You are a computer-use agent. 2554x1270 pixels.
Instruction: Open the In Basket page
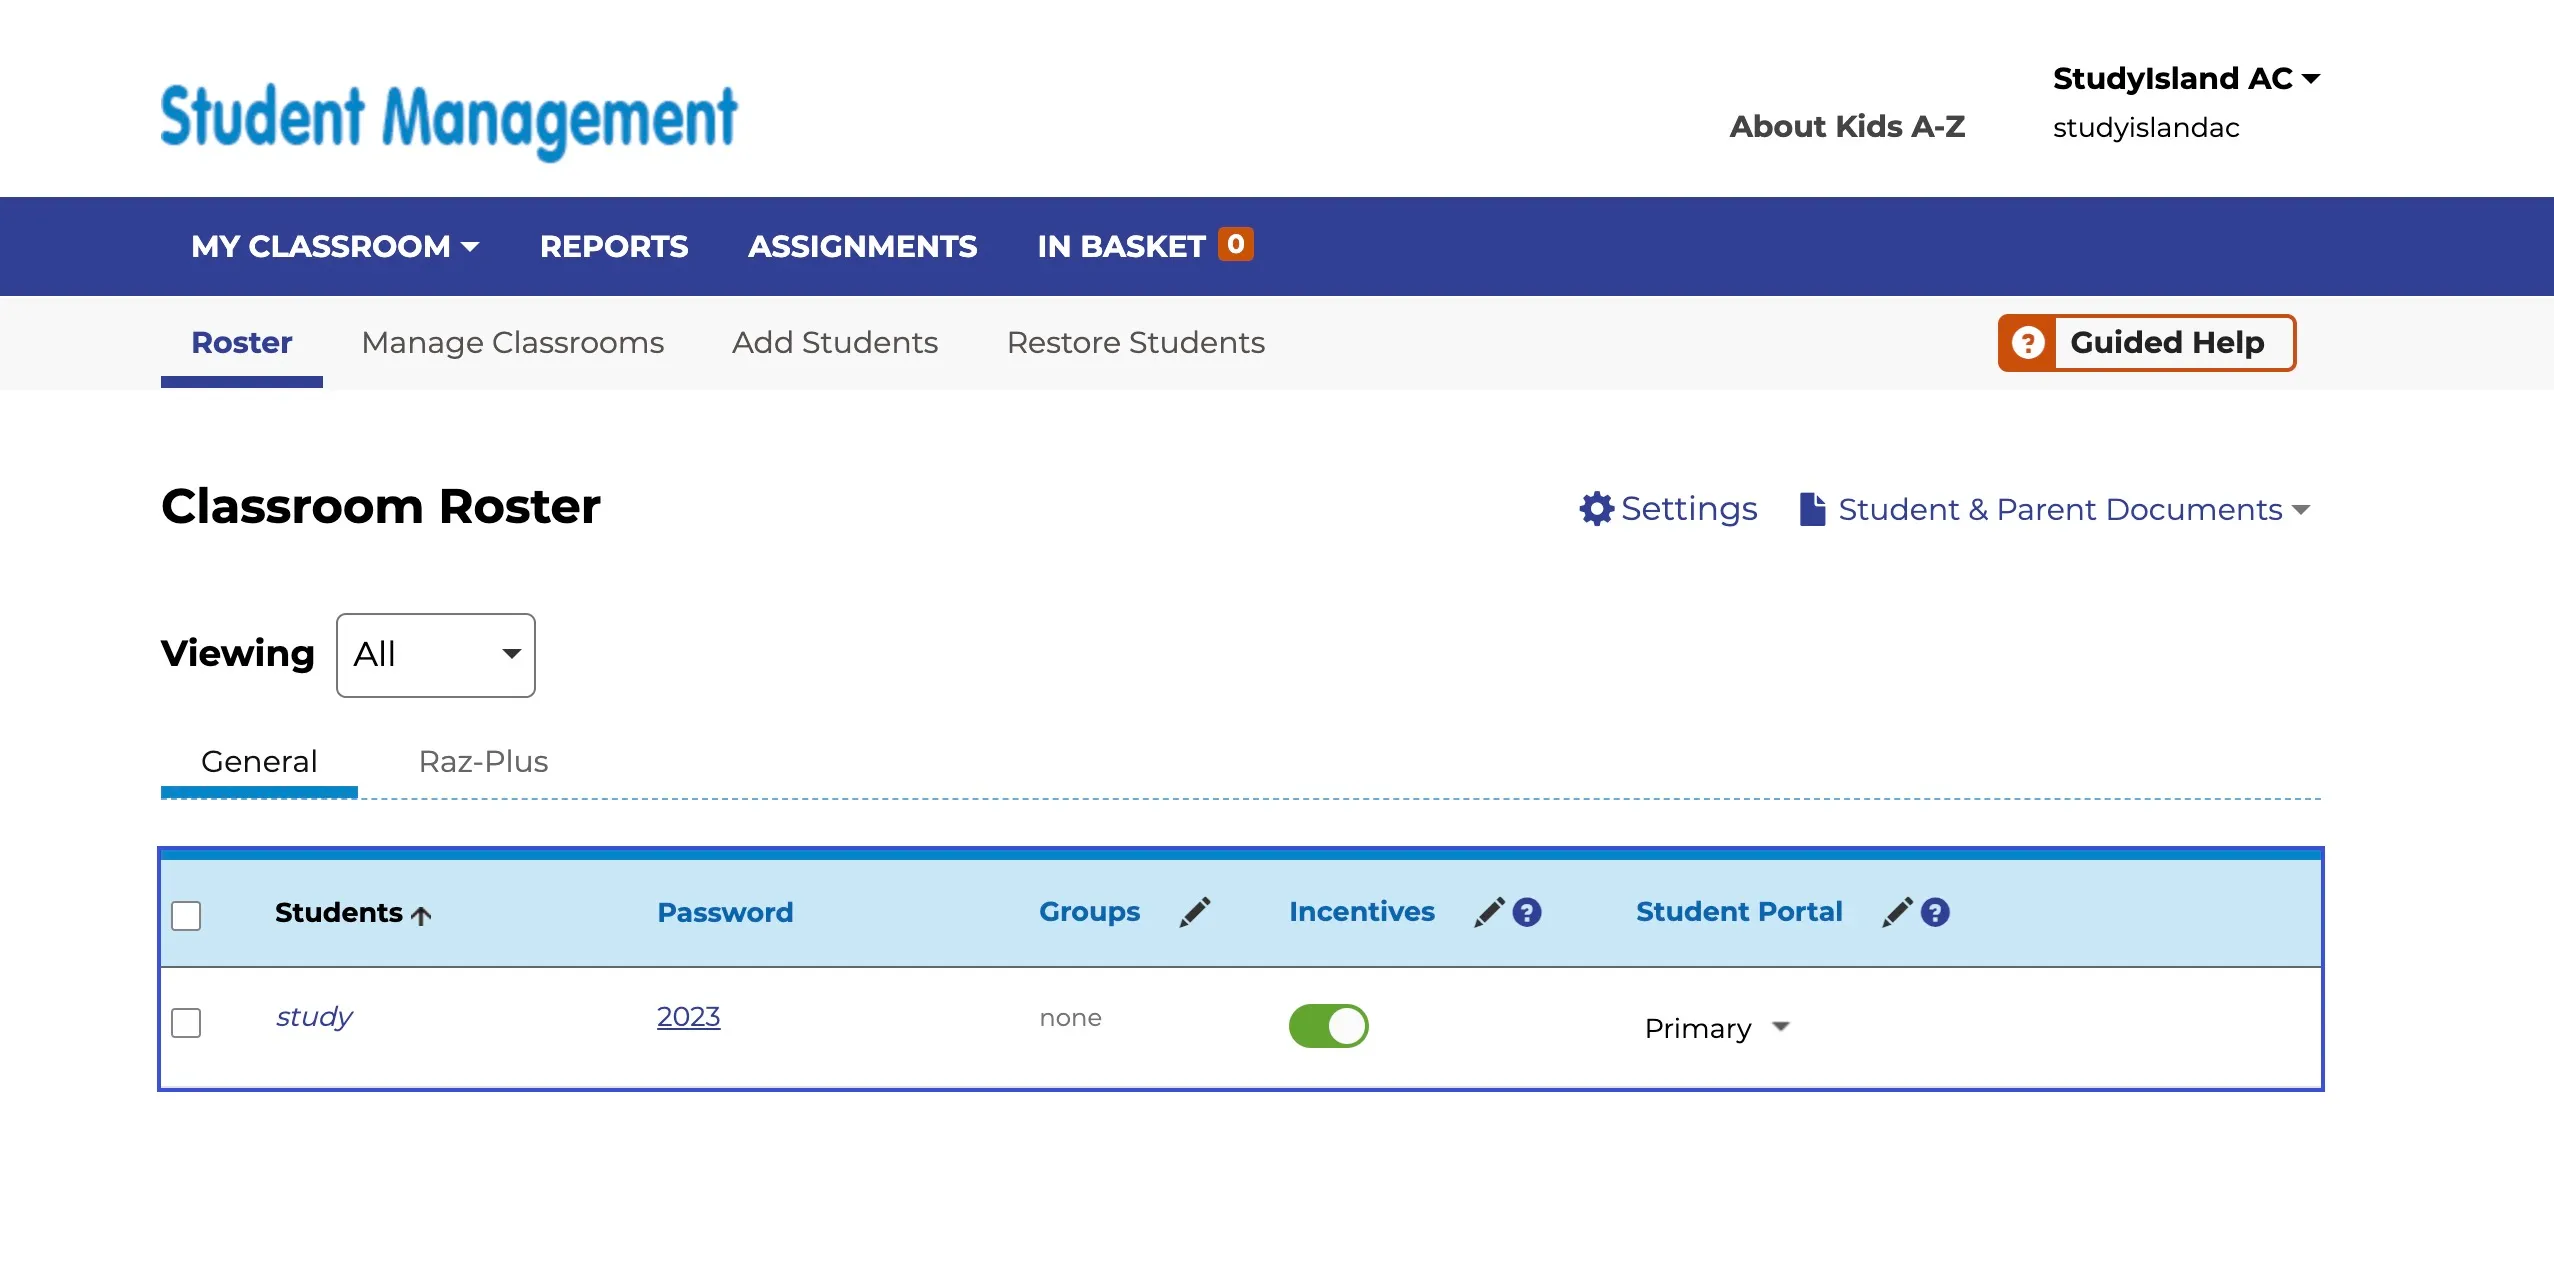[x=1121, y=246]
